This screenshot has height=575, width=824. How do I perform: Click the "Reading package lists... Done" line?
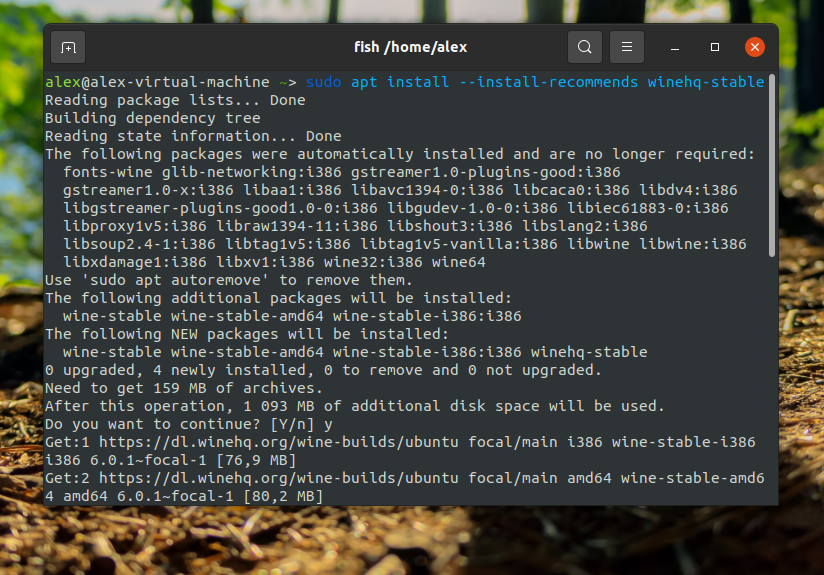coord(175,100)
